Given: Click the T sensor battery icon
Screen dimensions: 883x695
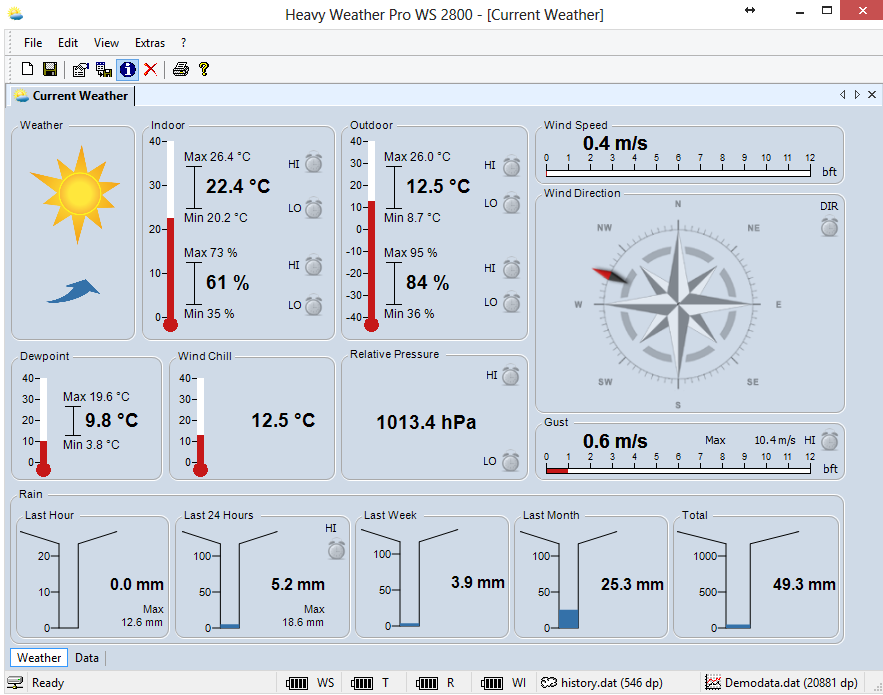Looking at the screenshot, I should click(362, 683).
